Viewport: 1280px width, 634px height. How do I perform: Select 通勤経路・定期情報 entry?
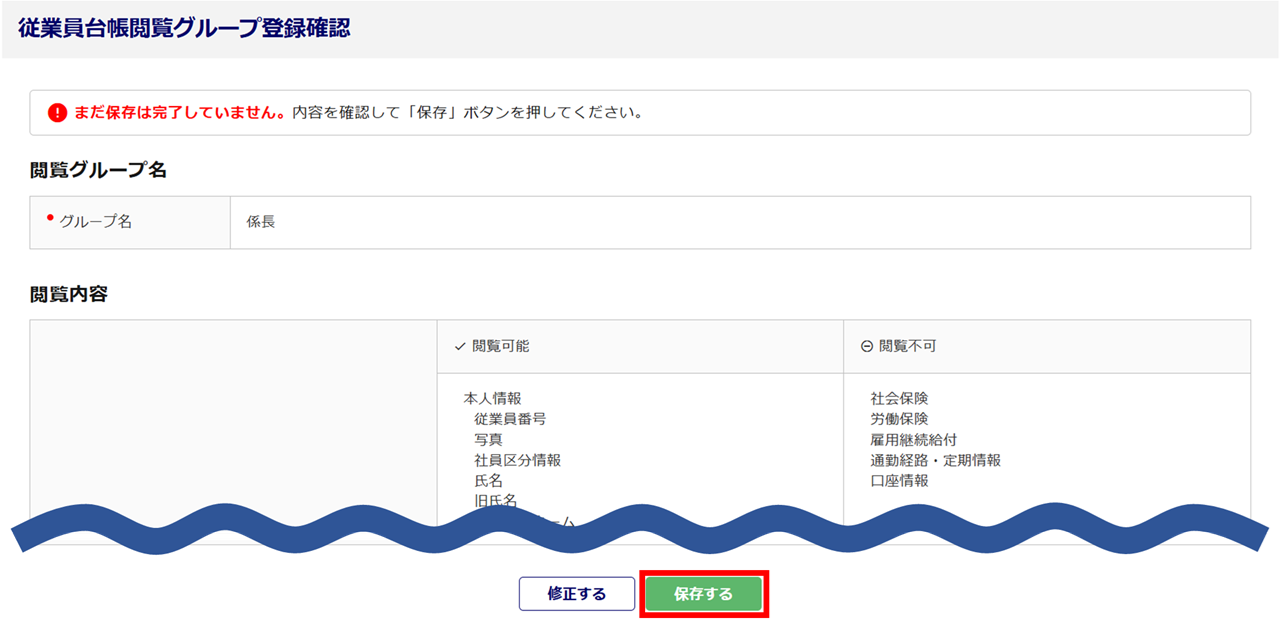click(935, 460)
